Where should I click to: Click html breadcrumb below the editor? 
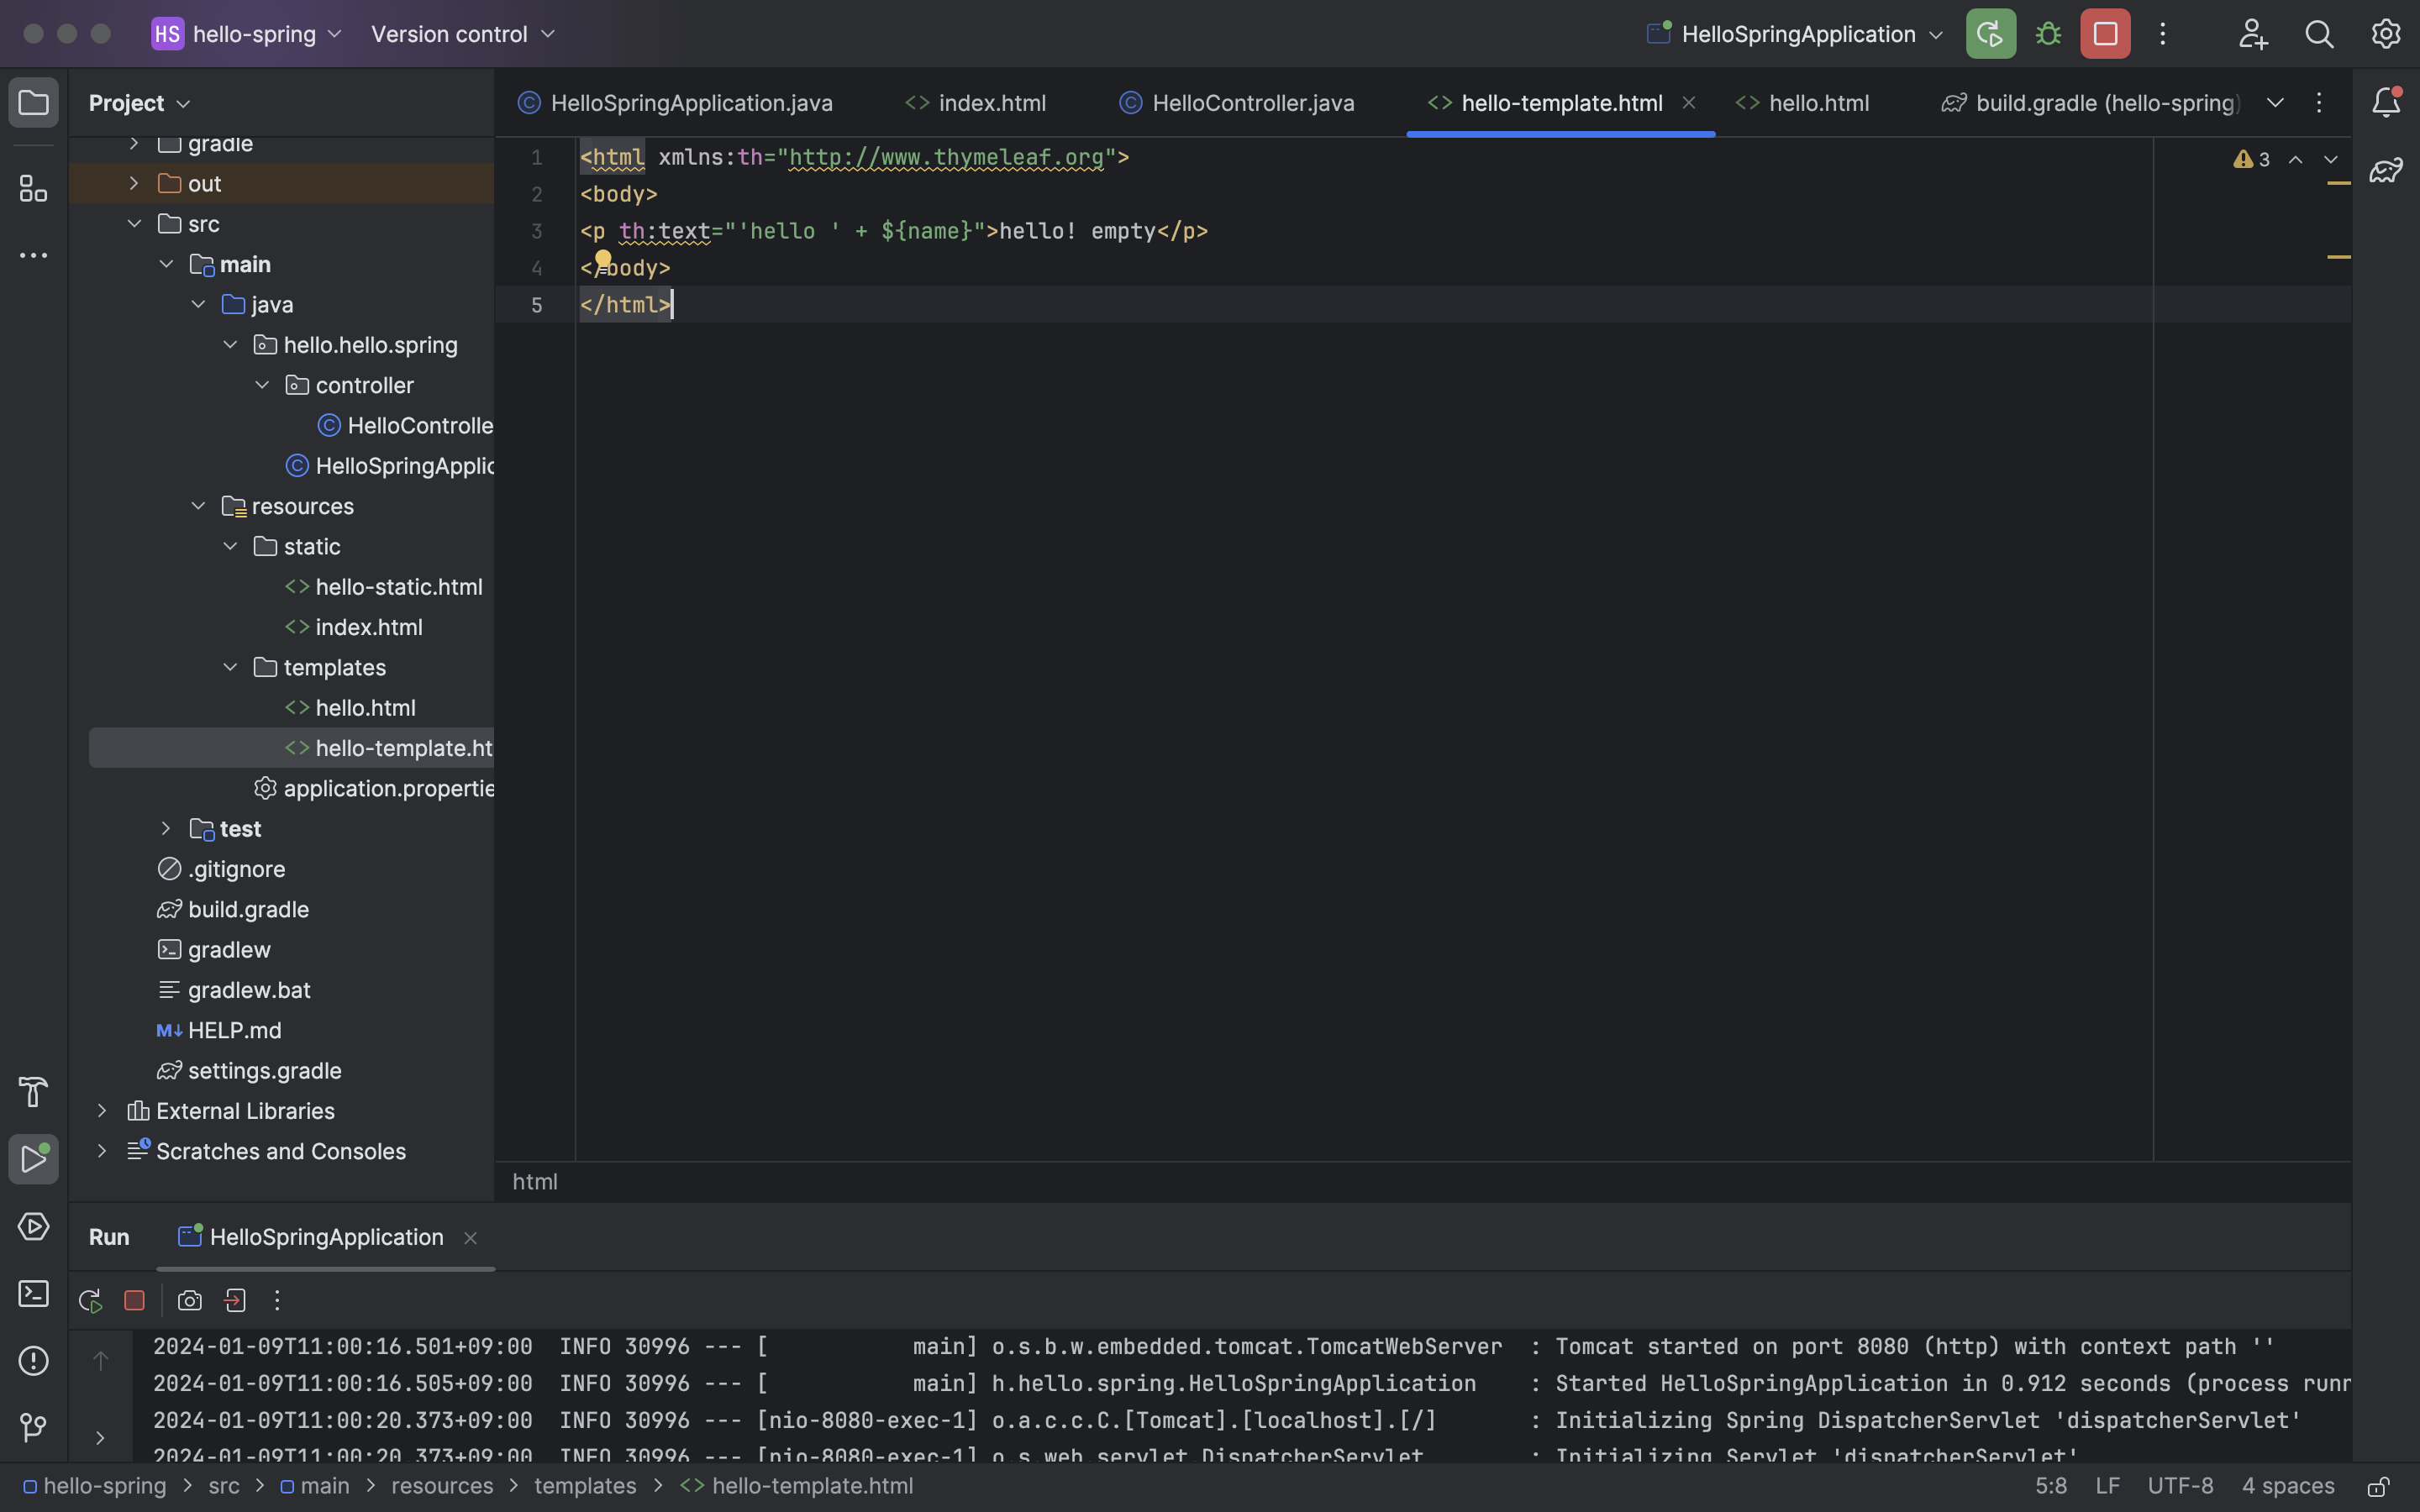click(x=535, y=1181)
